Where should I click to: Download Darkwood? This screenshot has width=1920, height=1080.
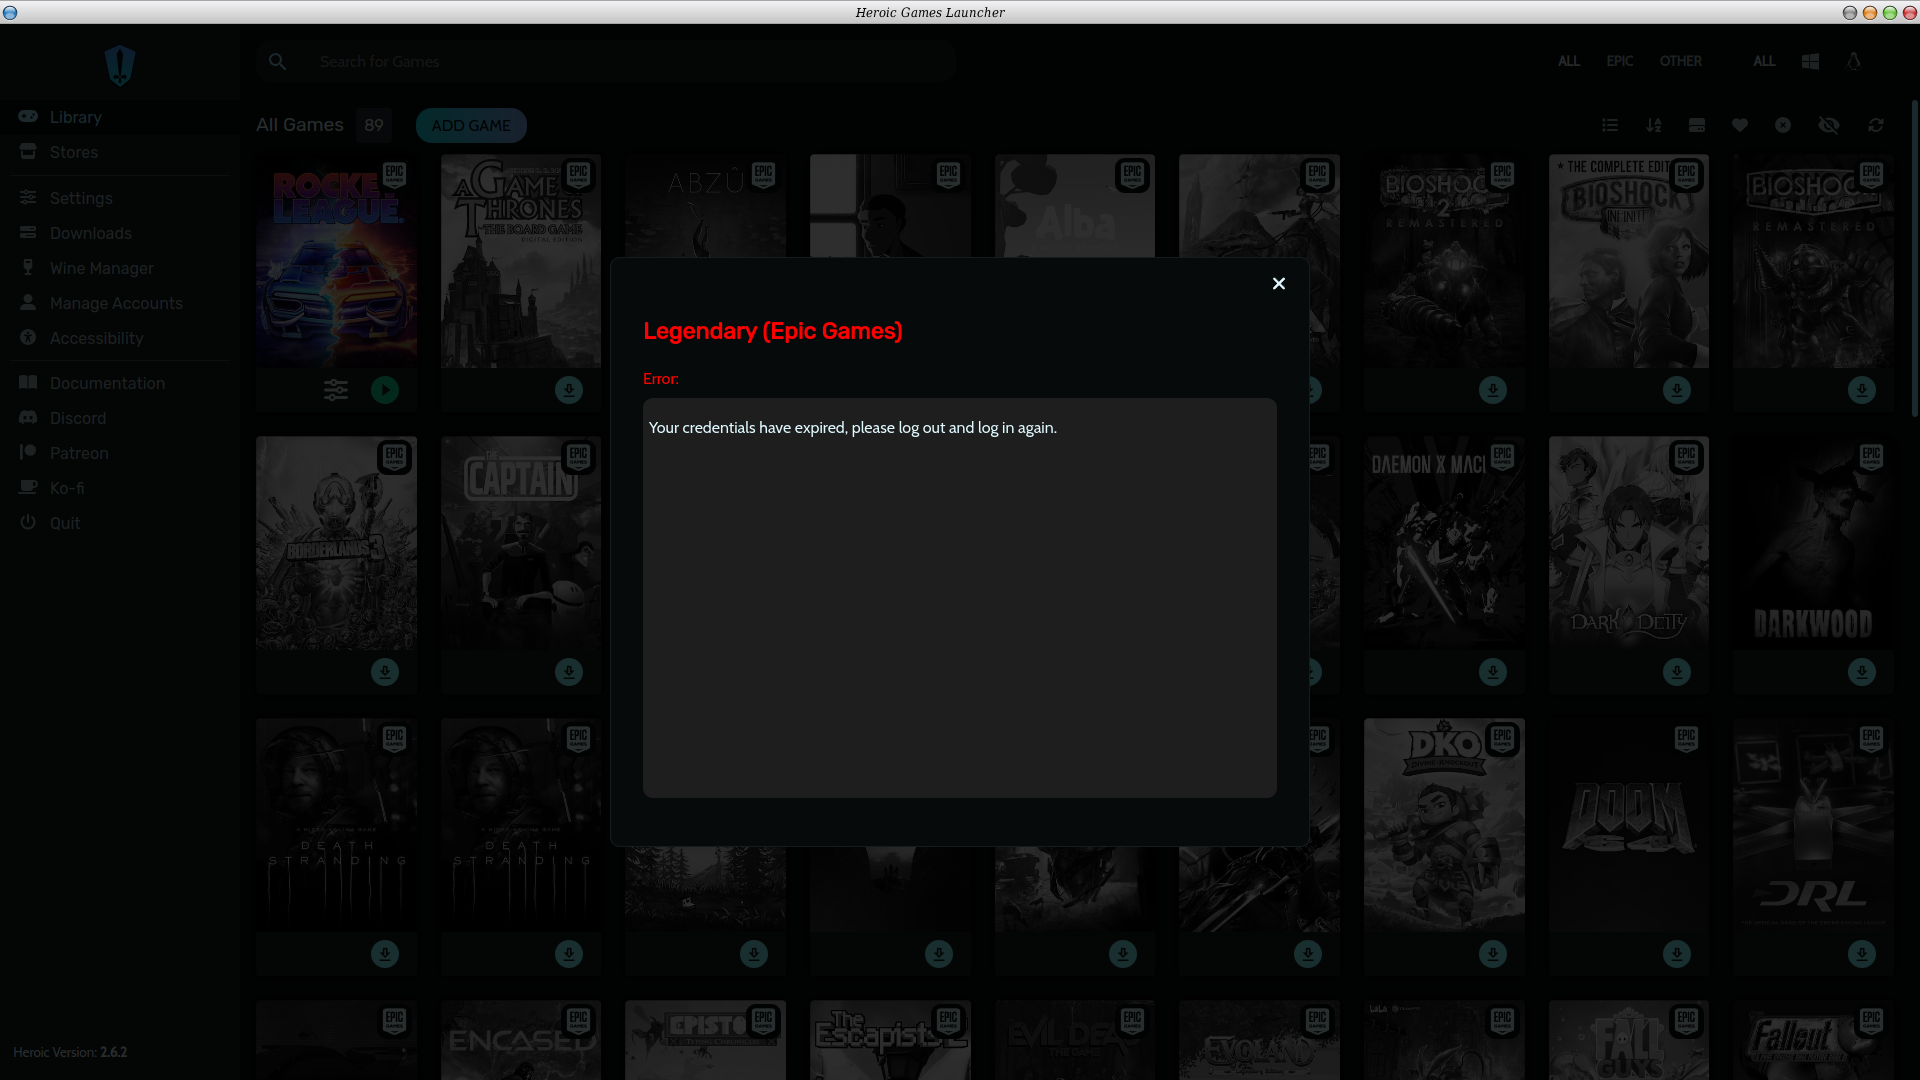[x=1862, y=672]
